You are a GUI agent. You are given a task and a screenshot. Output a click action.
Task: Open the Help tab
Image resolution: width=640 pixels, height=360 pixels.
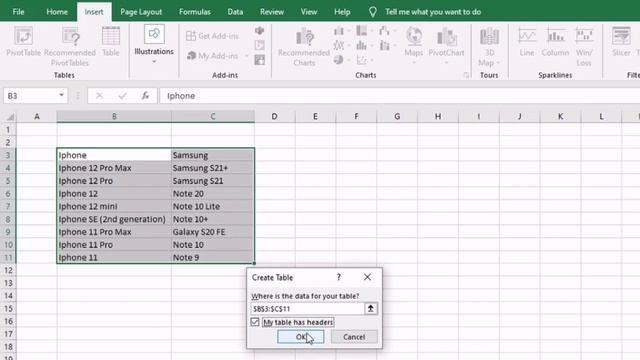(x=342, y=12)
